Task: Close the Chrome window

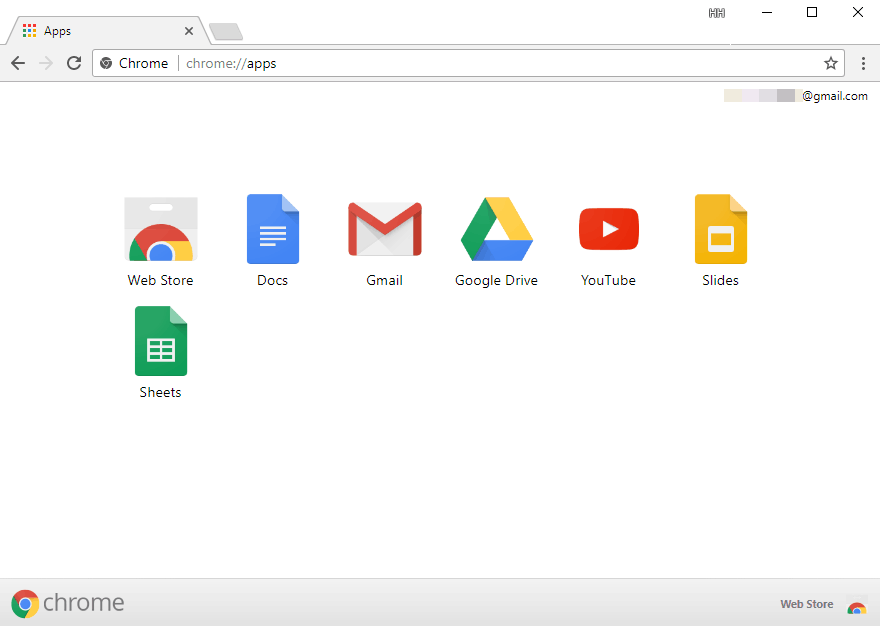Action: click(858, 12)
